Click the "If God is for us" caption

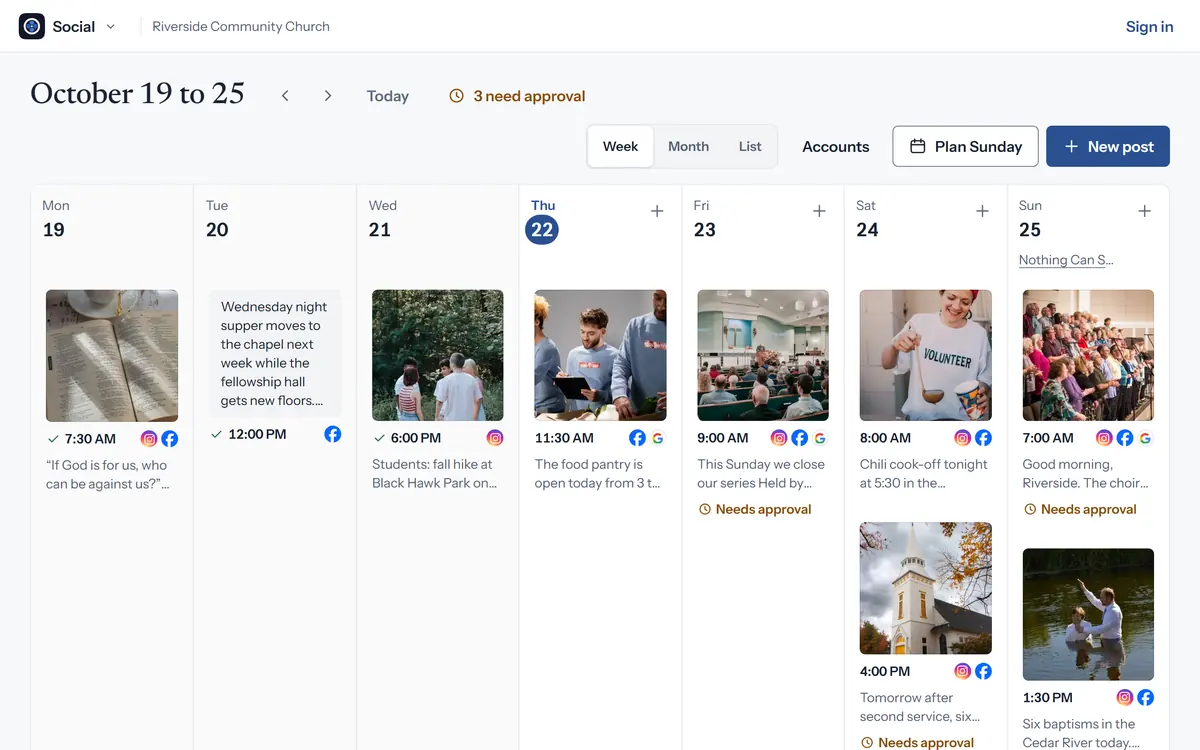(107, 475)
